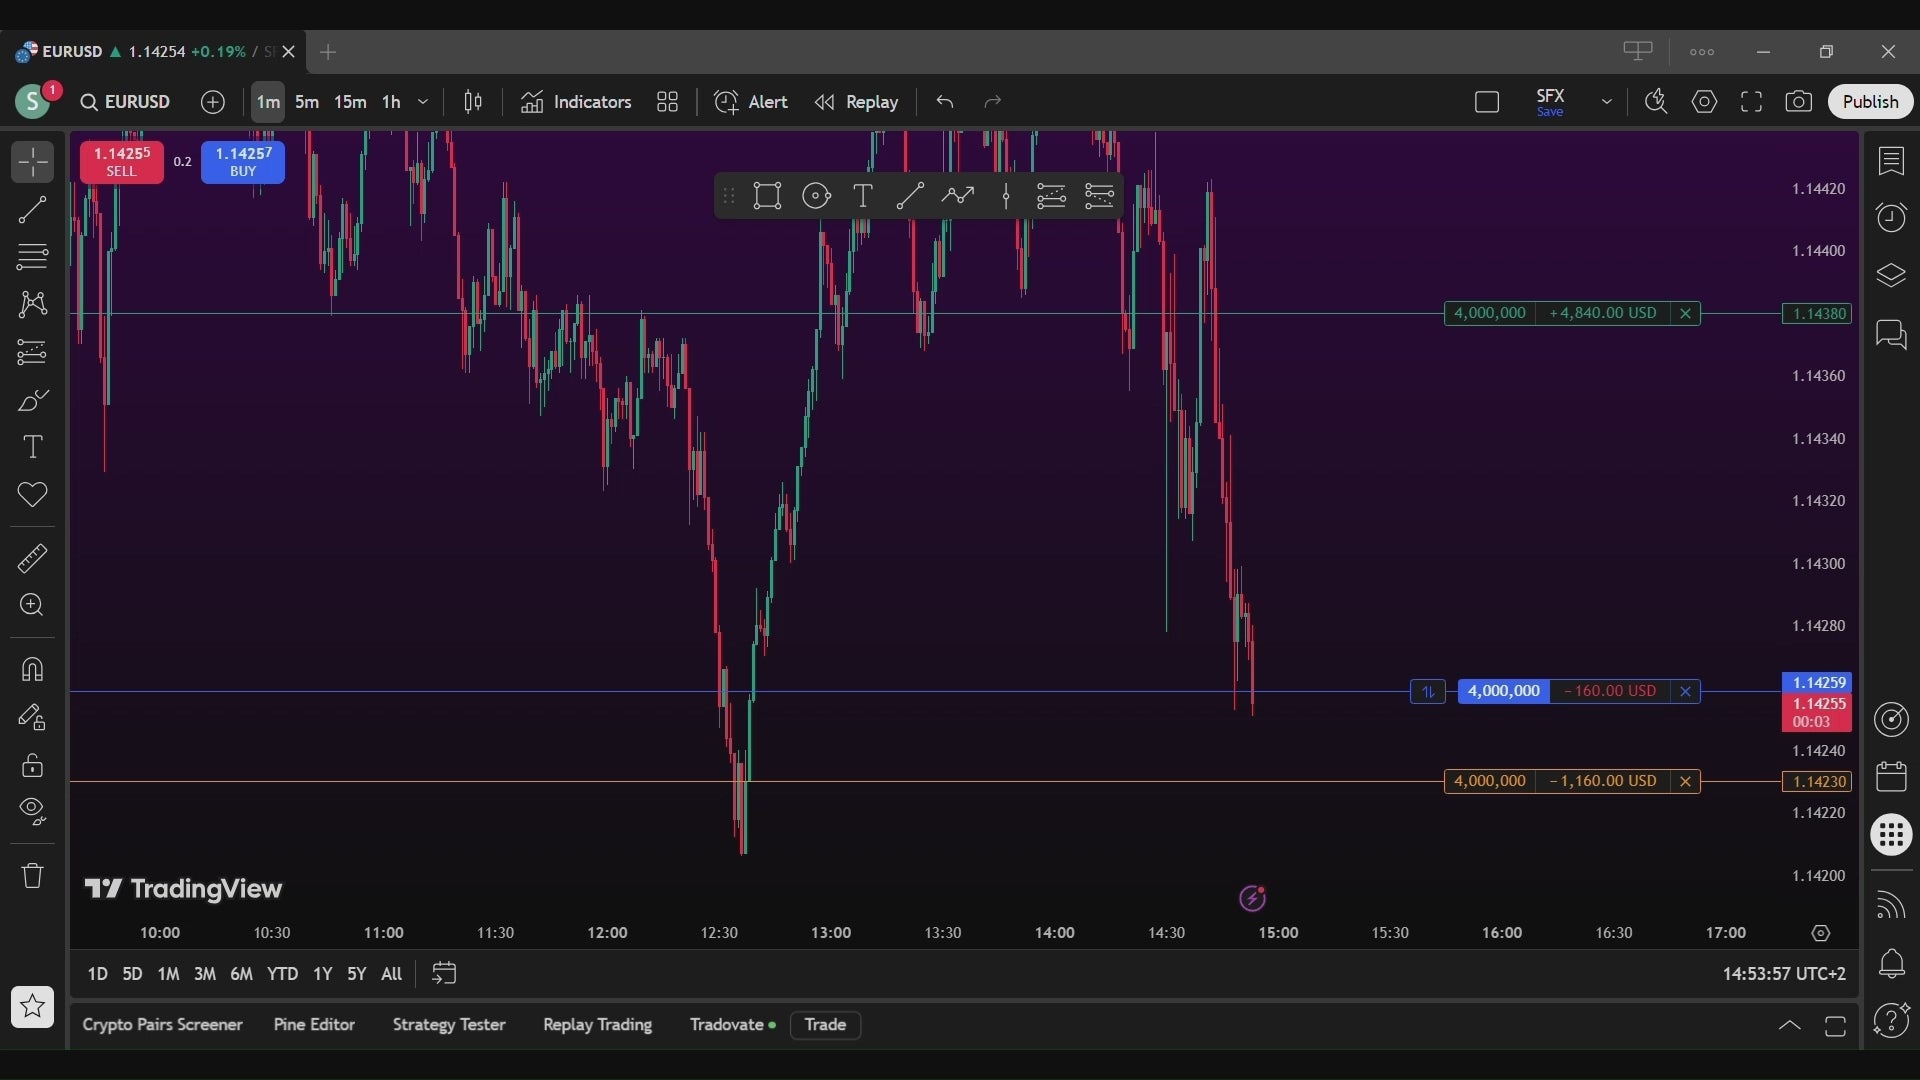Viewport: 1920px width, 1080px height.
Task: Create an Alert
Action: tap(751, 102)
